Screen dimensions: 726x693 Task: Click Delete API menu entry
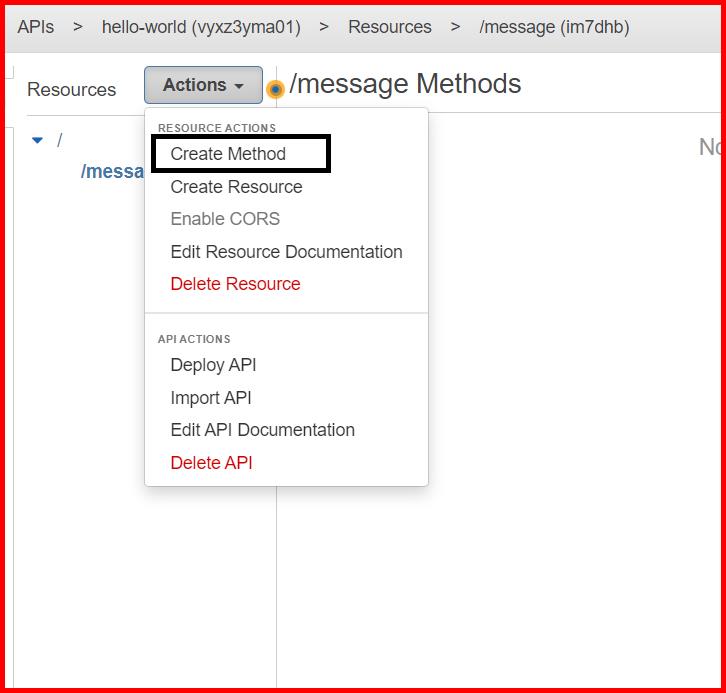211,462
